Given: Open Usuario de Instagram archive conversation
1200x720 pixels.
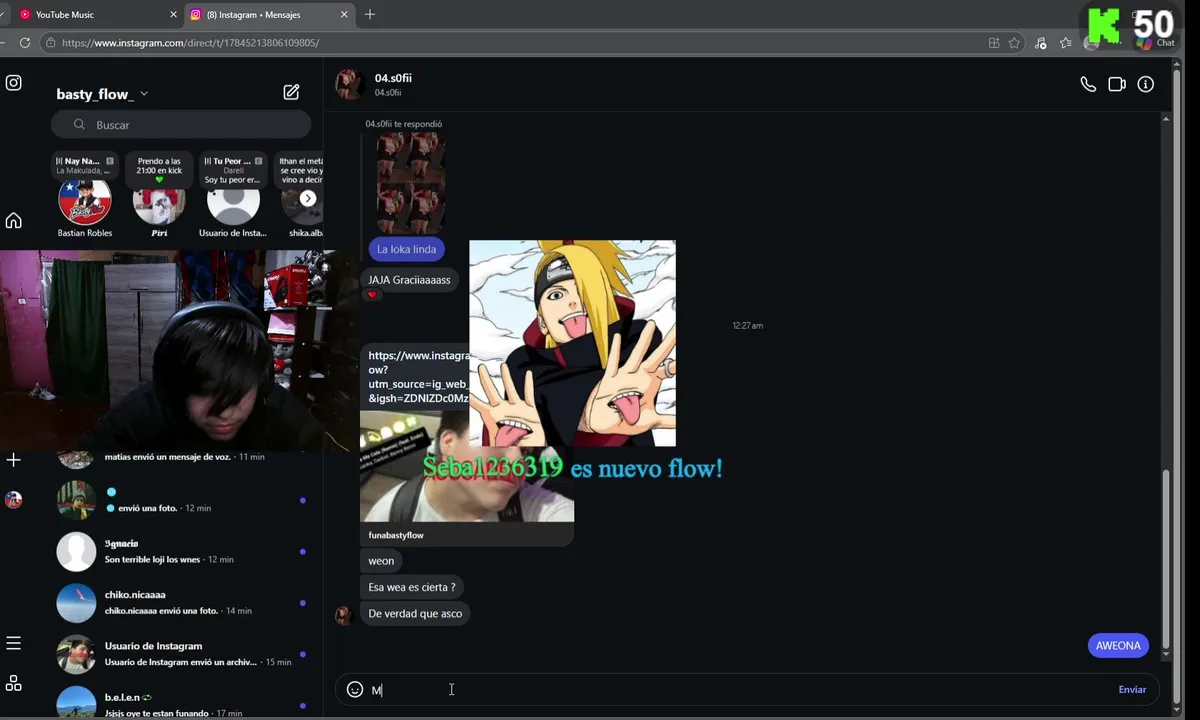Looking at the screenshot, I should pyautogui.click(x=181, y=654).
